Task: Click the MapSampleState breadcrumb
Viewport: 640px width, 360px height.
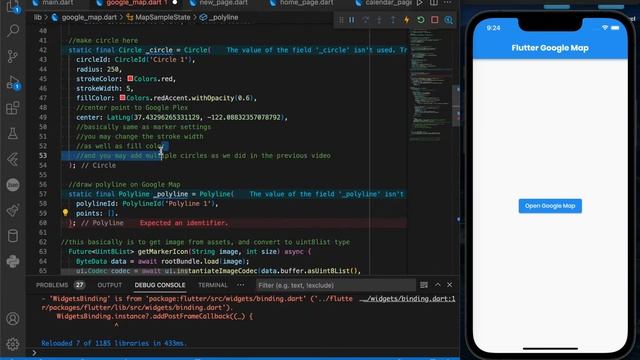Action: tap(162, 18)
